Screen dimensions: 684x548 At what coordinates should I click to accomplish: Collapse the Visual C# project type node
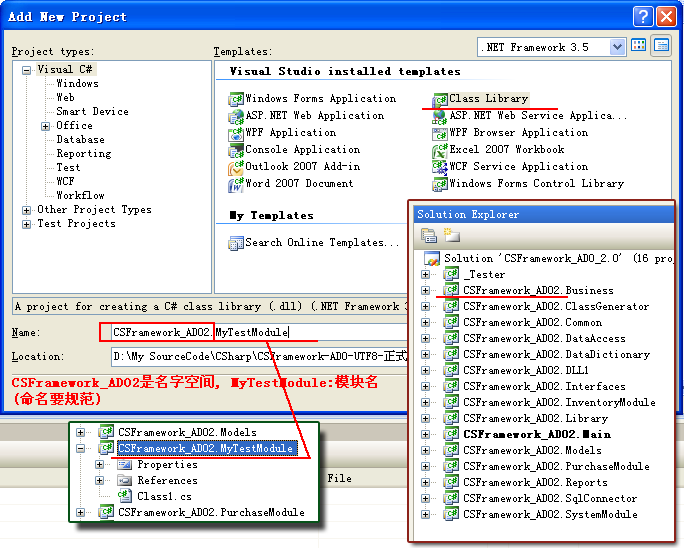pyautogui.click(x=27, y=70)
